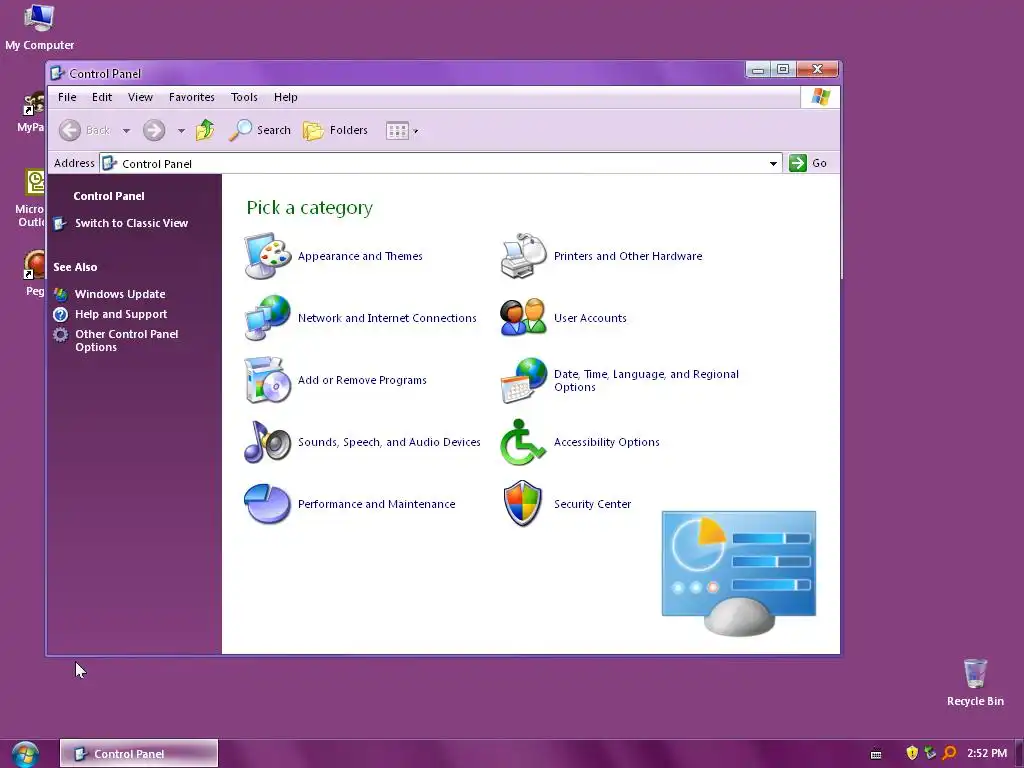Click the orange magnifier tray icon
1024x768 pixels.
(950, 753)
